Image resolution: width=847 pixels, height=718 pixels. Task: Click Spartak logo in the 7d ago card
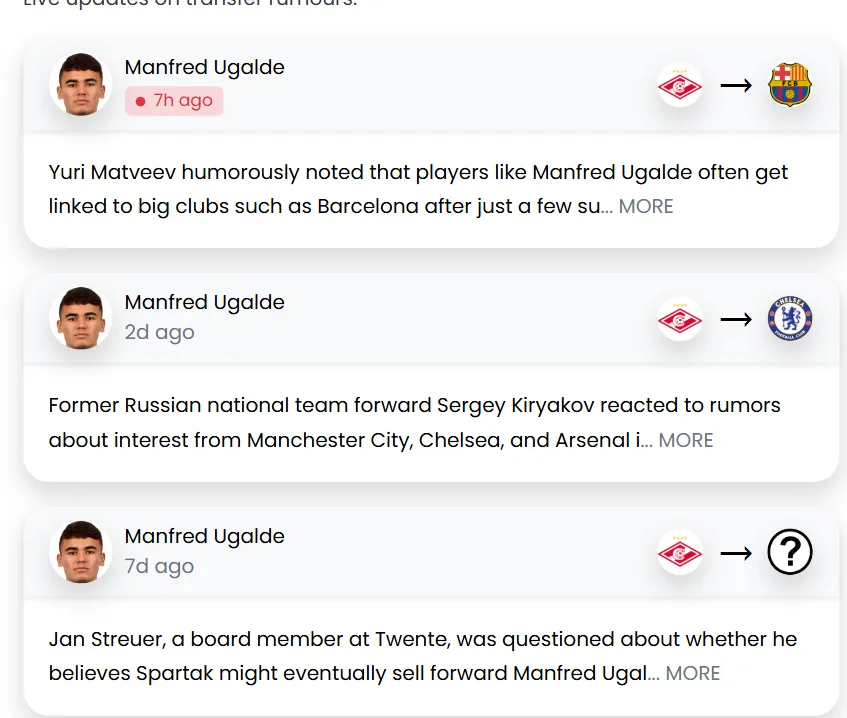pyautogui.click(x=680, y=552)
